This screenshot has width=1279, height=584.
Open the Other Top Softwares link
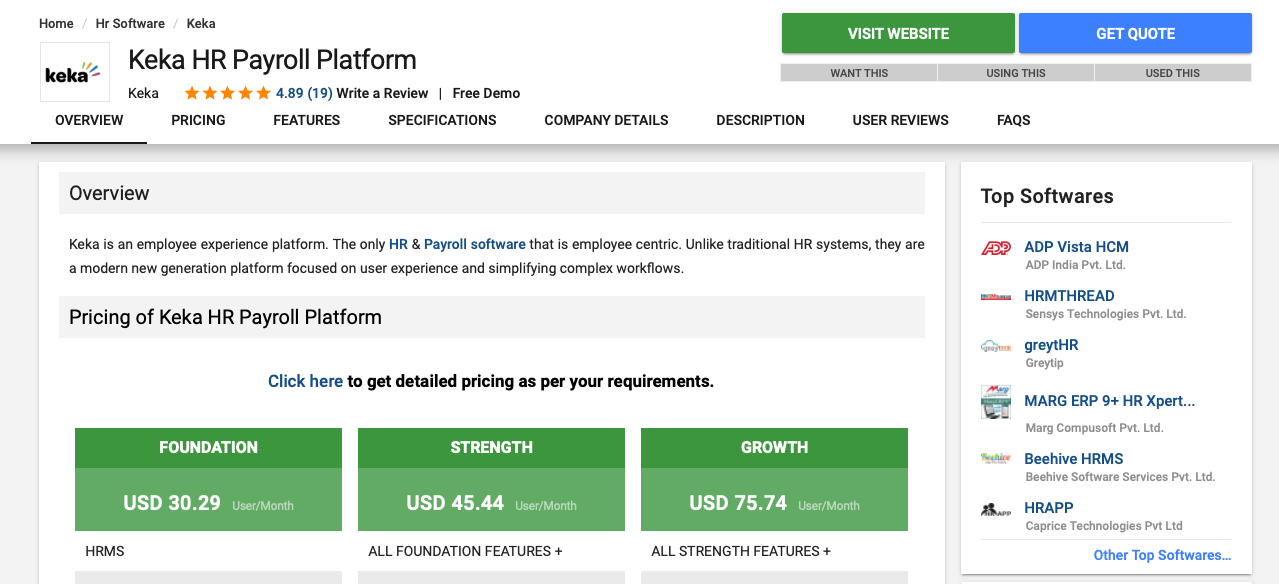point(1162,555)
